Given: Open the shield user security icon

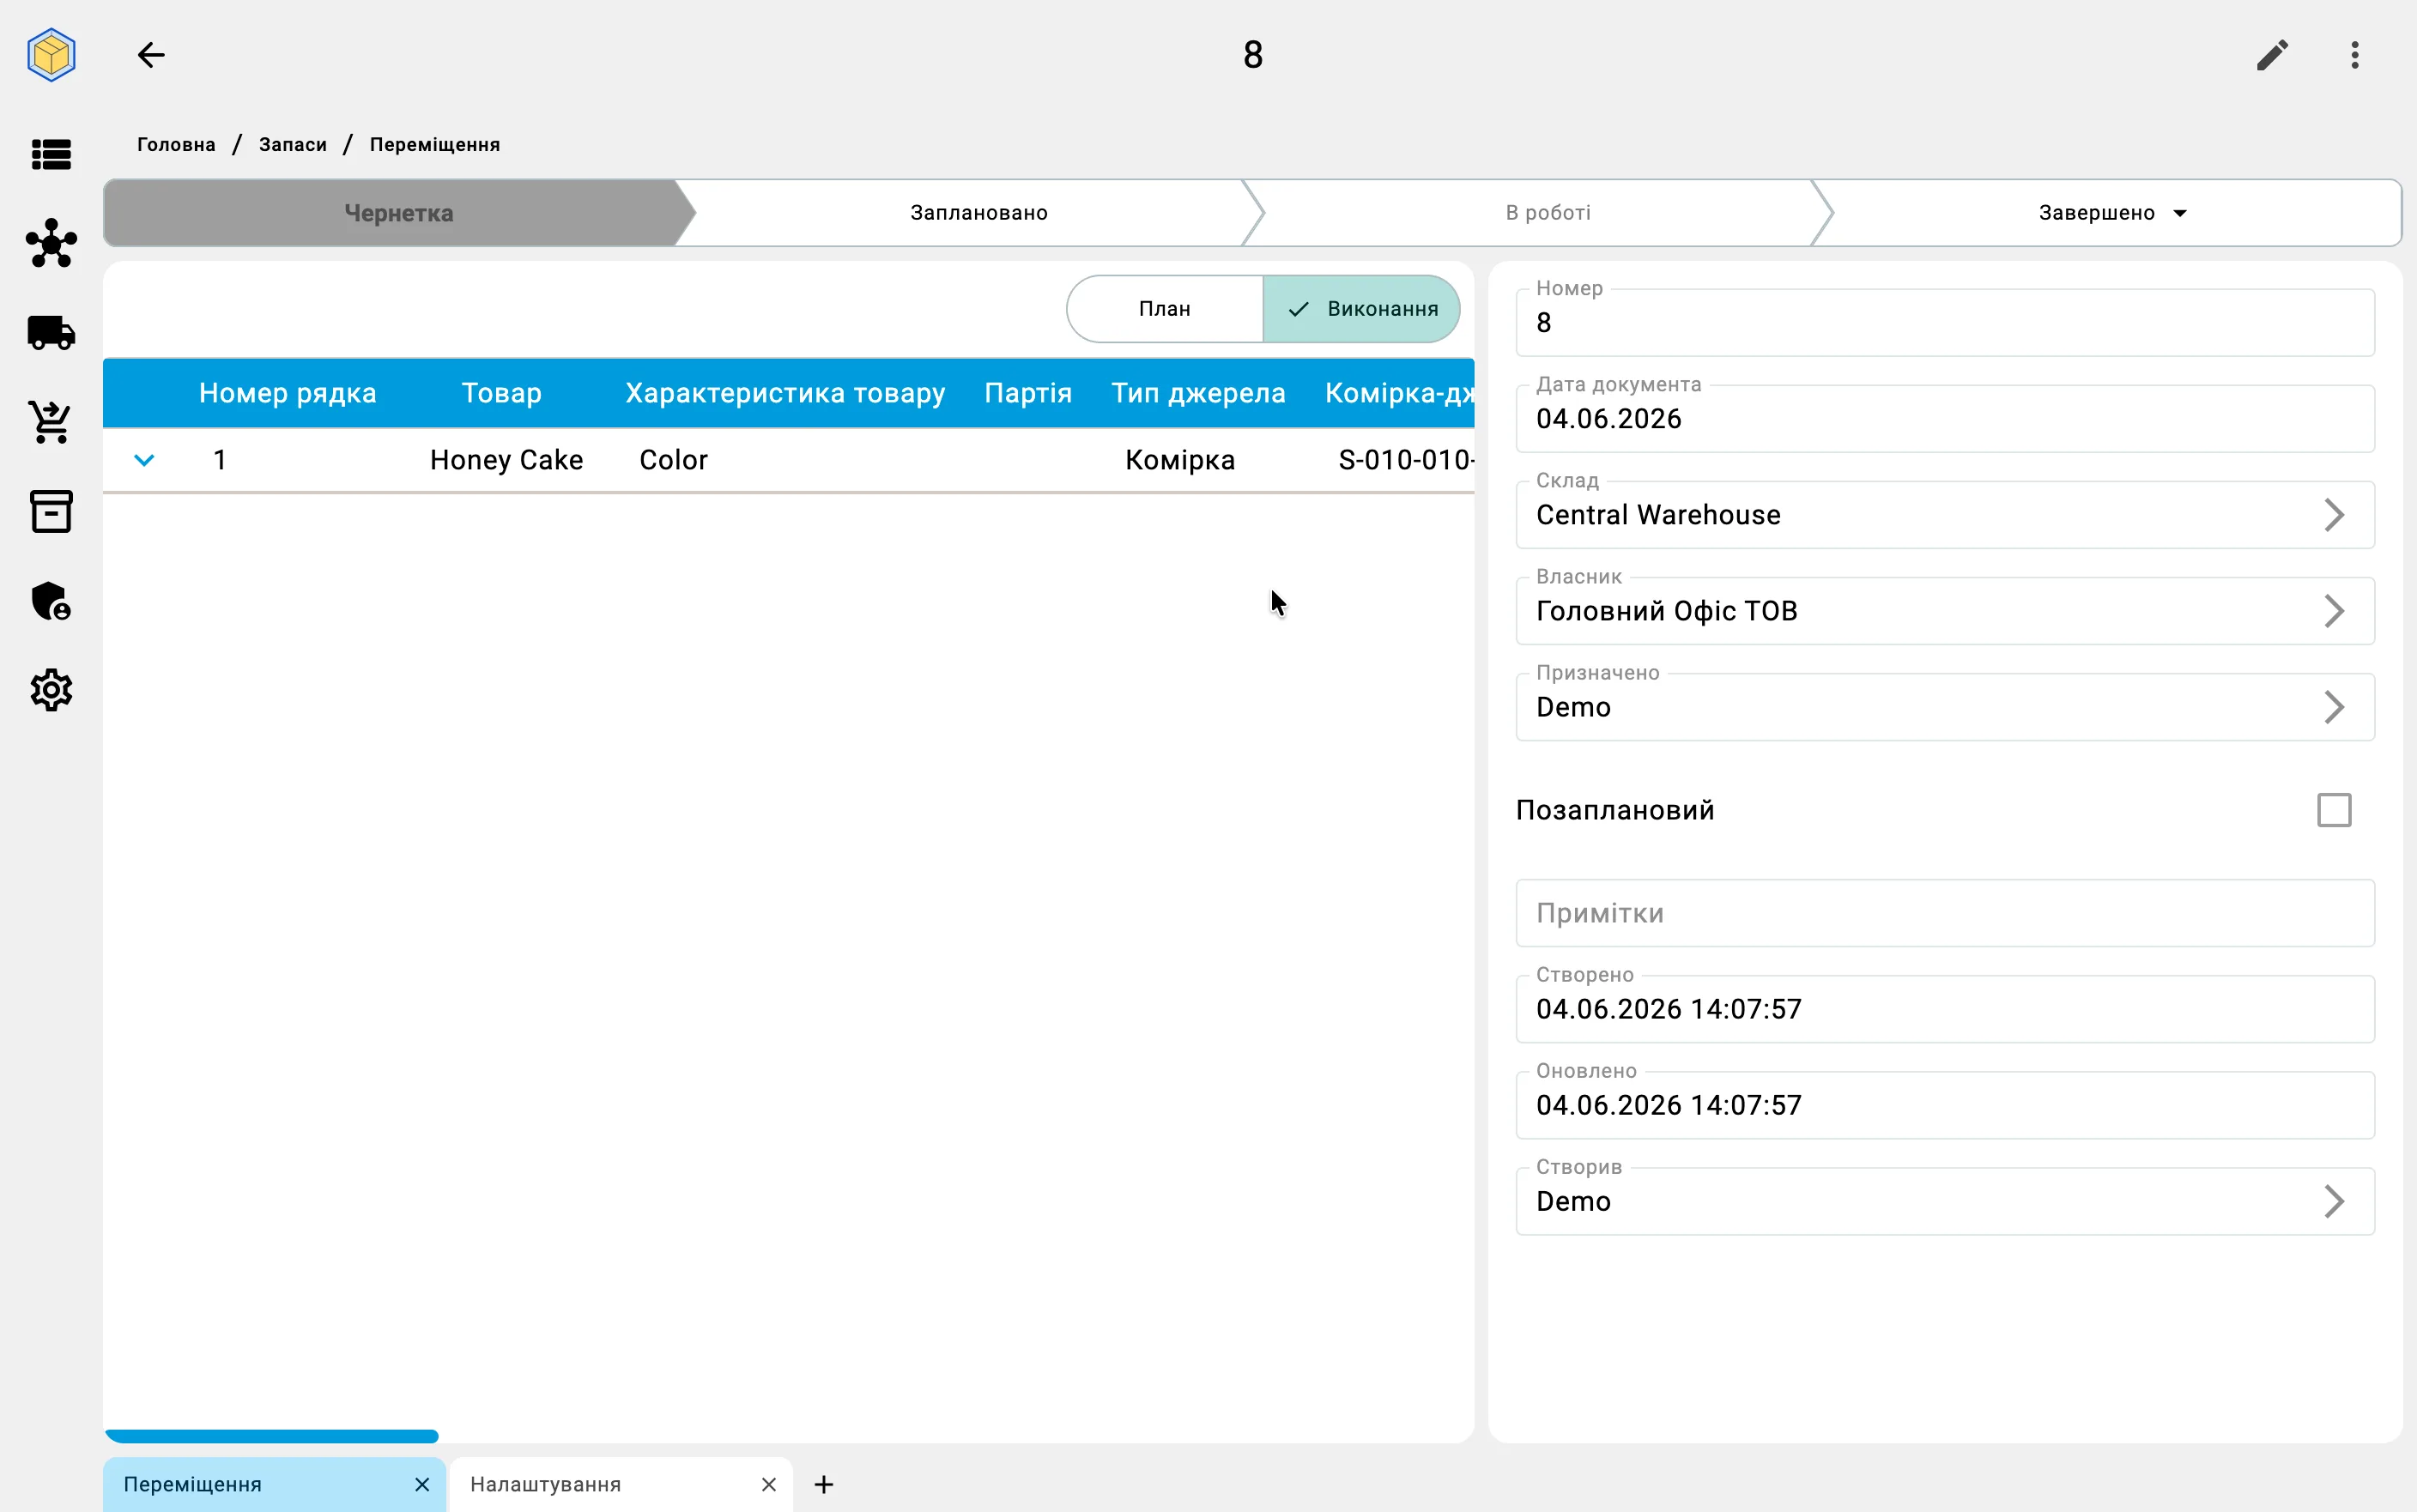Looking at the screenshot, I should (x=51, y=601).
